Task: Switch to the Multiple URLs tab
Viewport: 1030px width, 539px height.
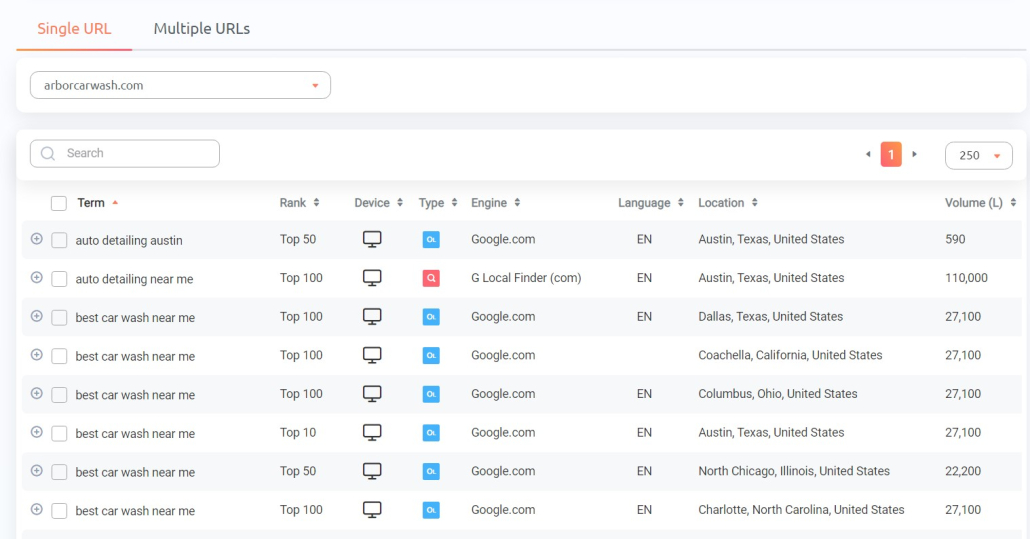Action: [202, 29]
